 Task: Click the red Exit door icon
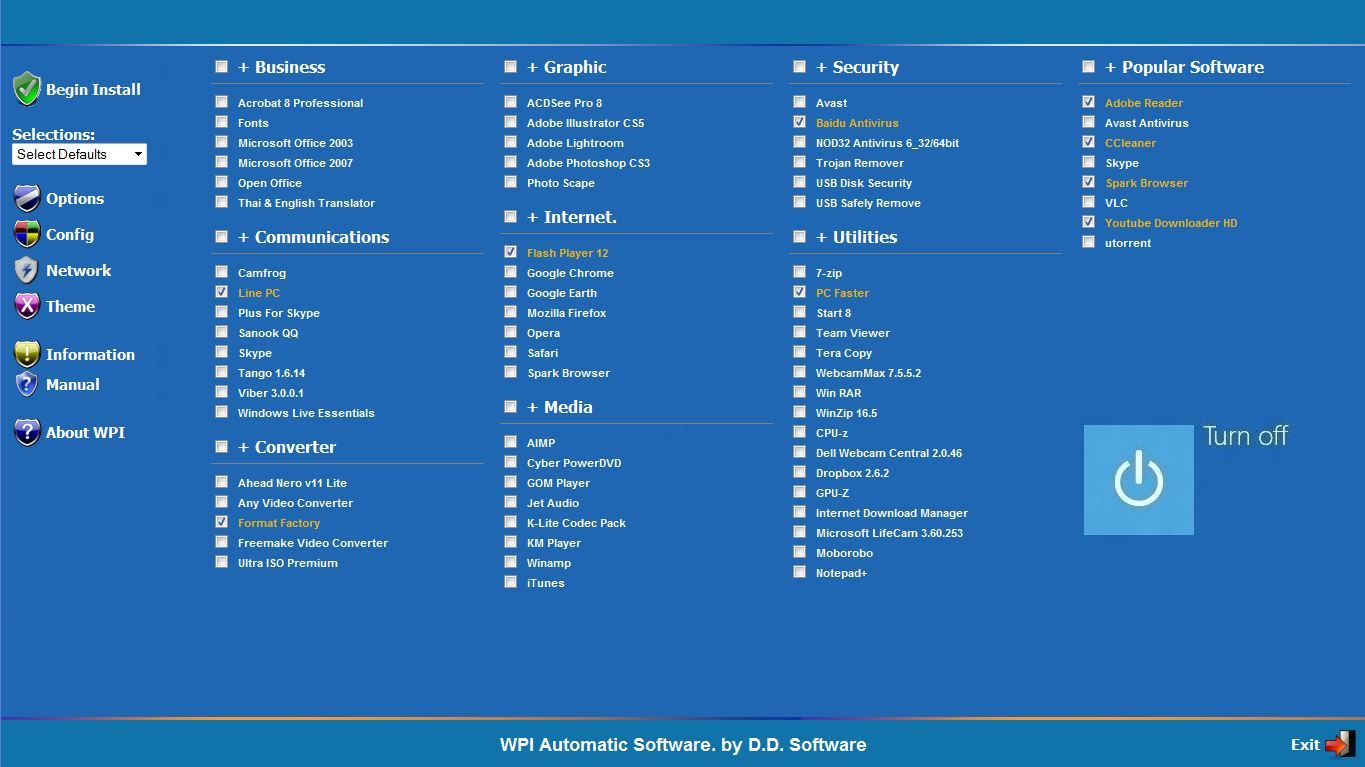coord(1339,744)
